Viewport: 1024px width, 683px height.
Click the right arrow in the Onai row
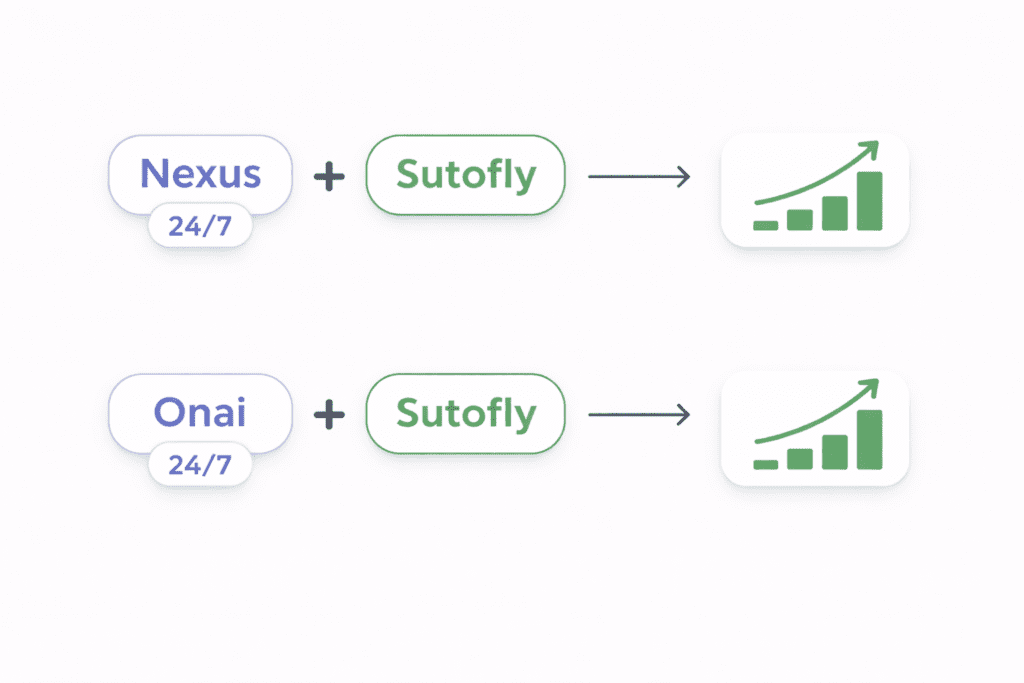(x=640, y=415)
